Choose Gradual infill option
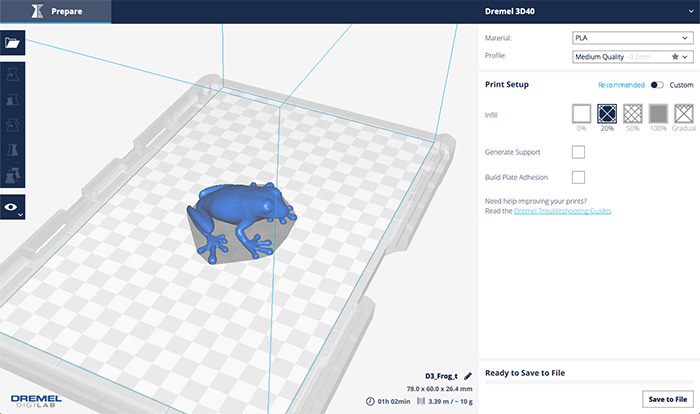 [x=684, y=114]
